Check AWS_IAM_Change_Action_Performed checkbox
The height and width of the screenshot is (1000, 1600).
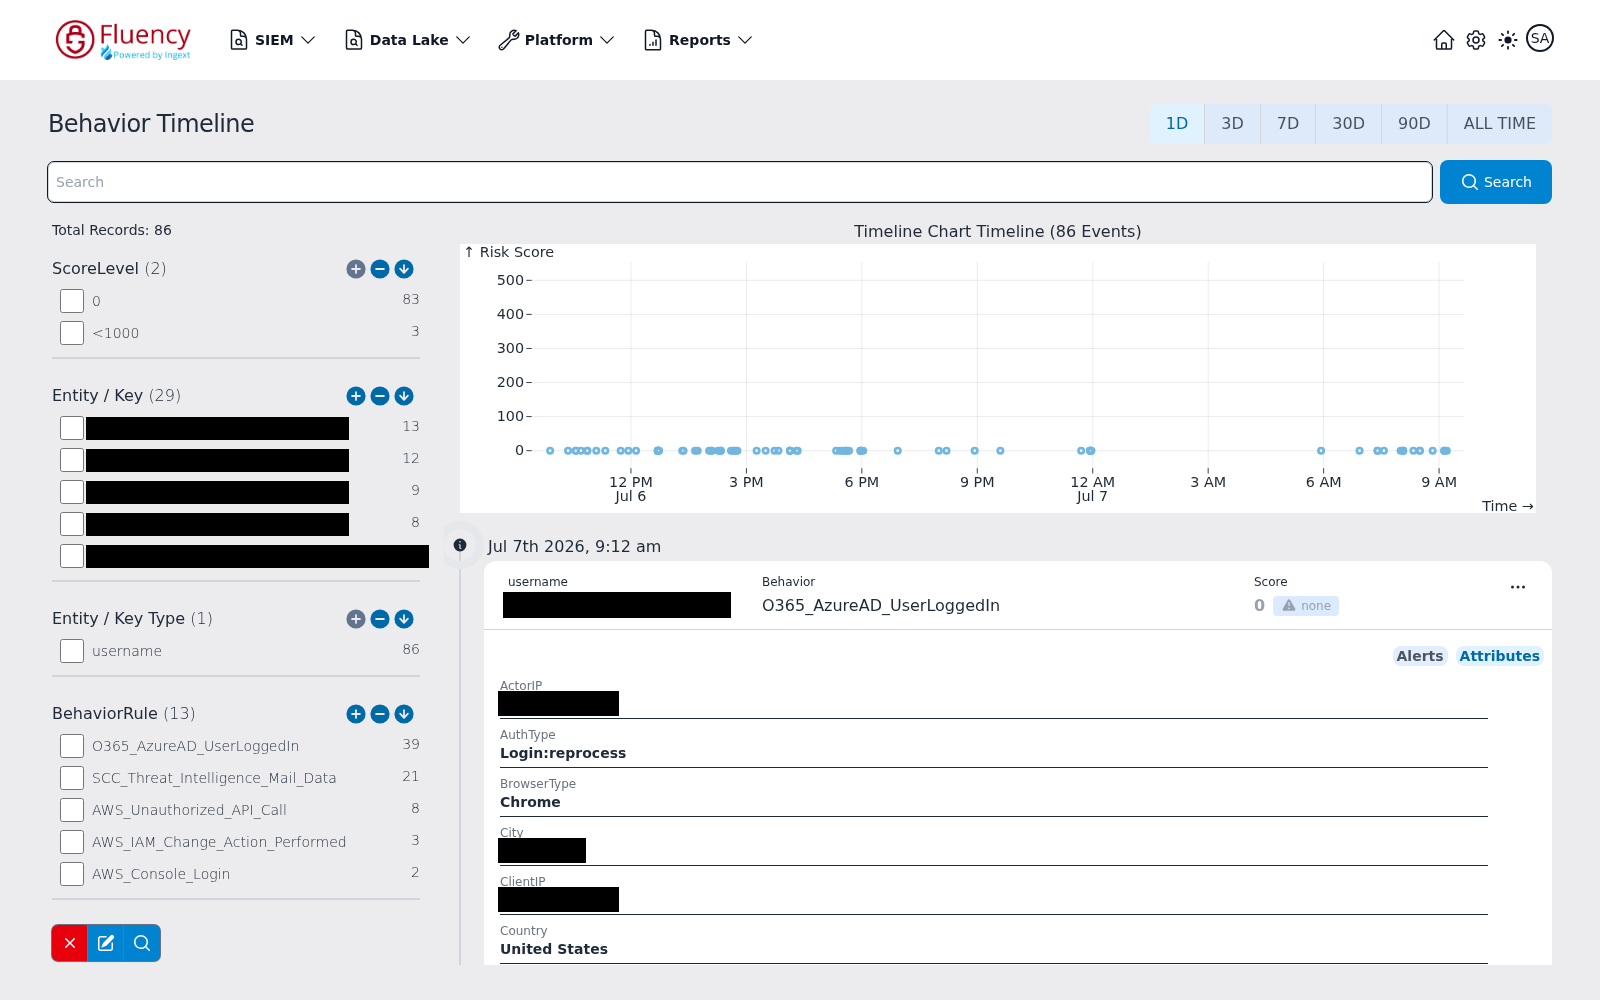click(x=72, y=842)
